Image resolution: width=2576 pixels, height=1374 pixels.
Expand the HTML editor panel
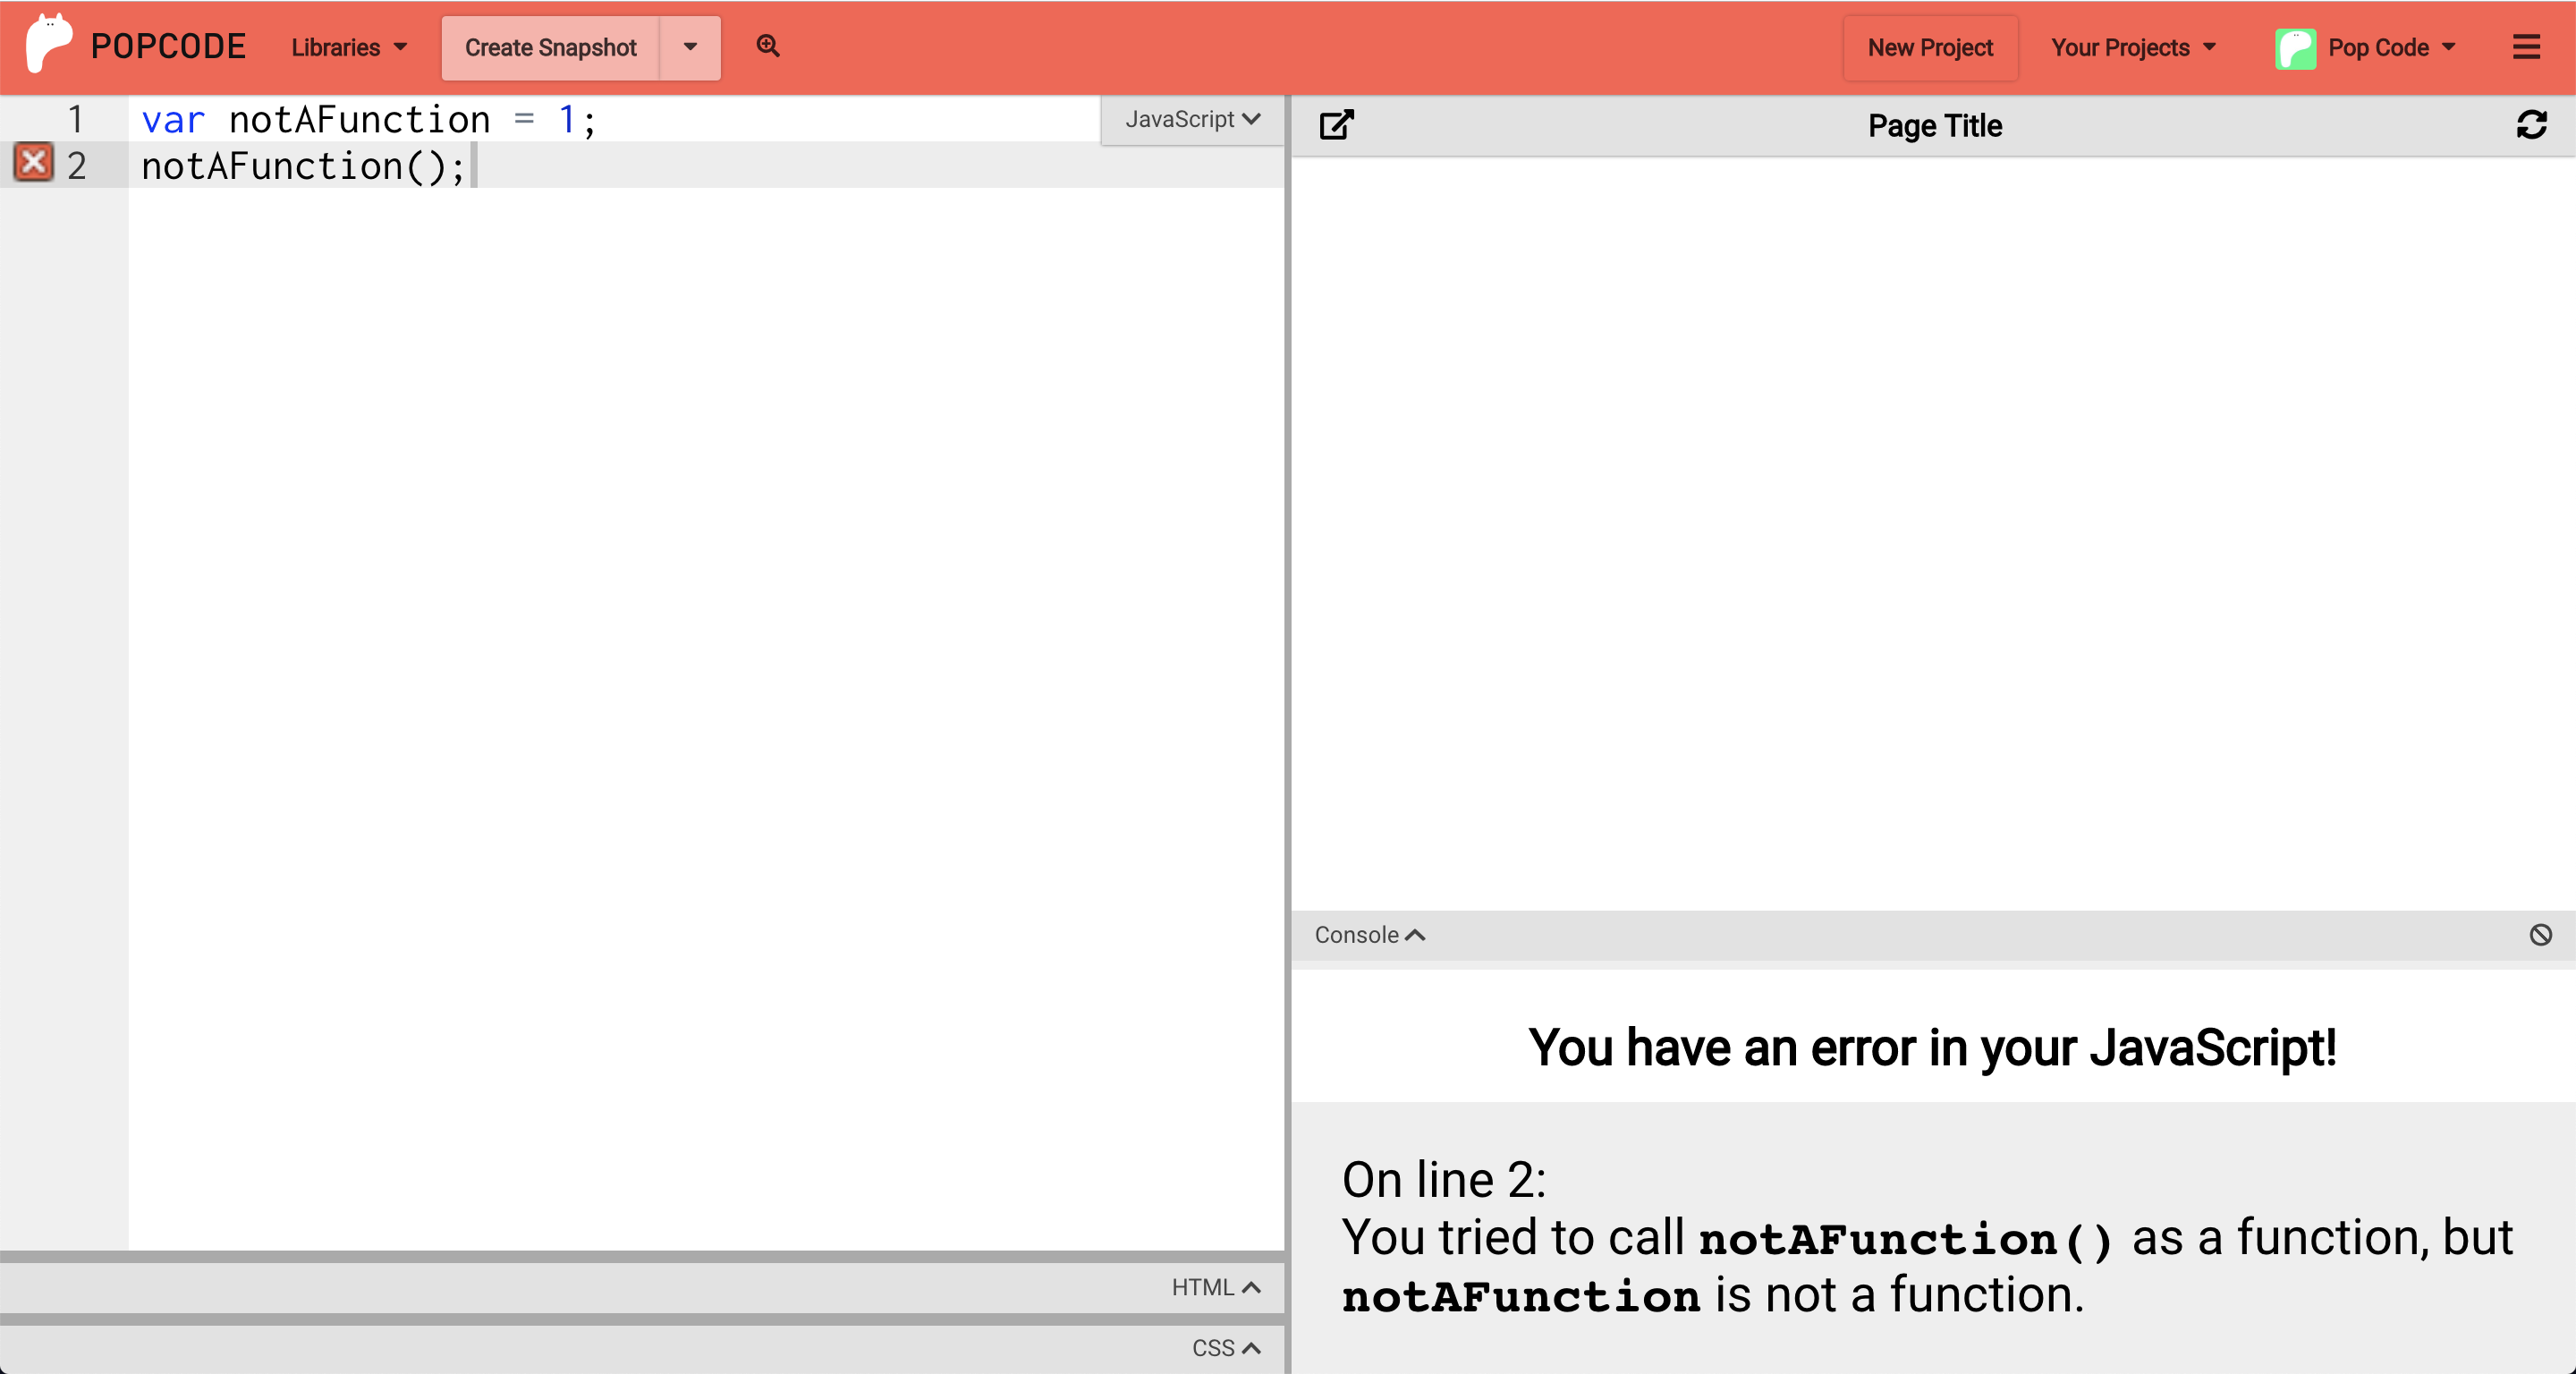(1215, 1287)
